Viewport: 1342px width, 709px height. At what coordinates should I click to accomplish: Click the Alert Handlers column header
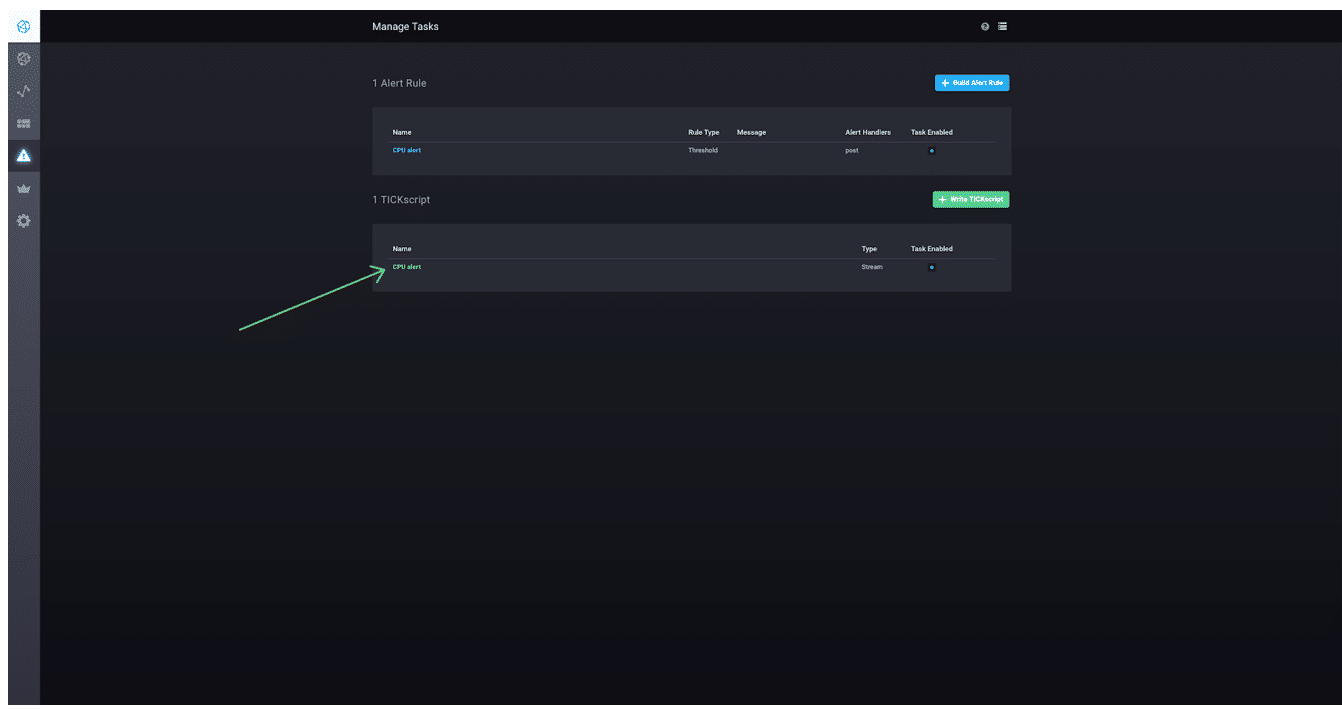[x=867, y=132]
